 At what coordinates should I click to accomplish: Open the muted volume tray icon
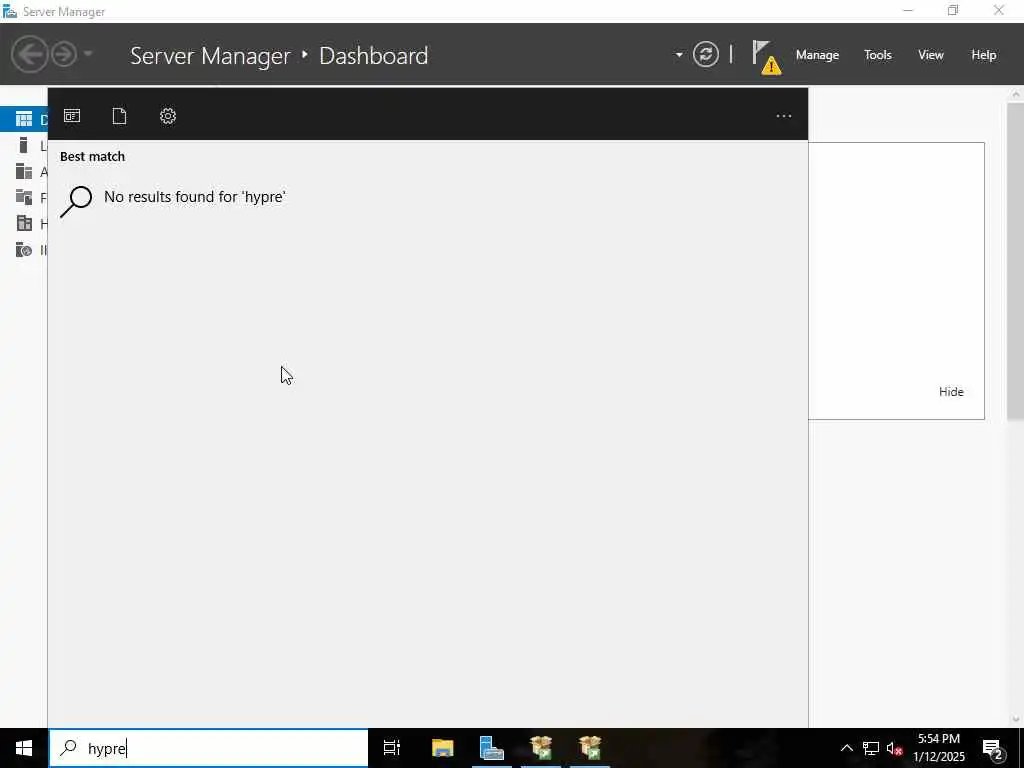pos(895,748)
